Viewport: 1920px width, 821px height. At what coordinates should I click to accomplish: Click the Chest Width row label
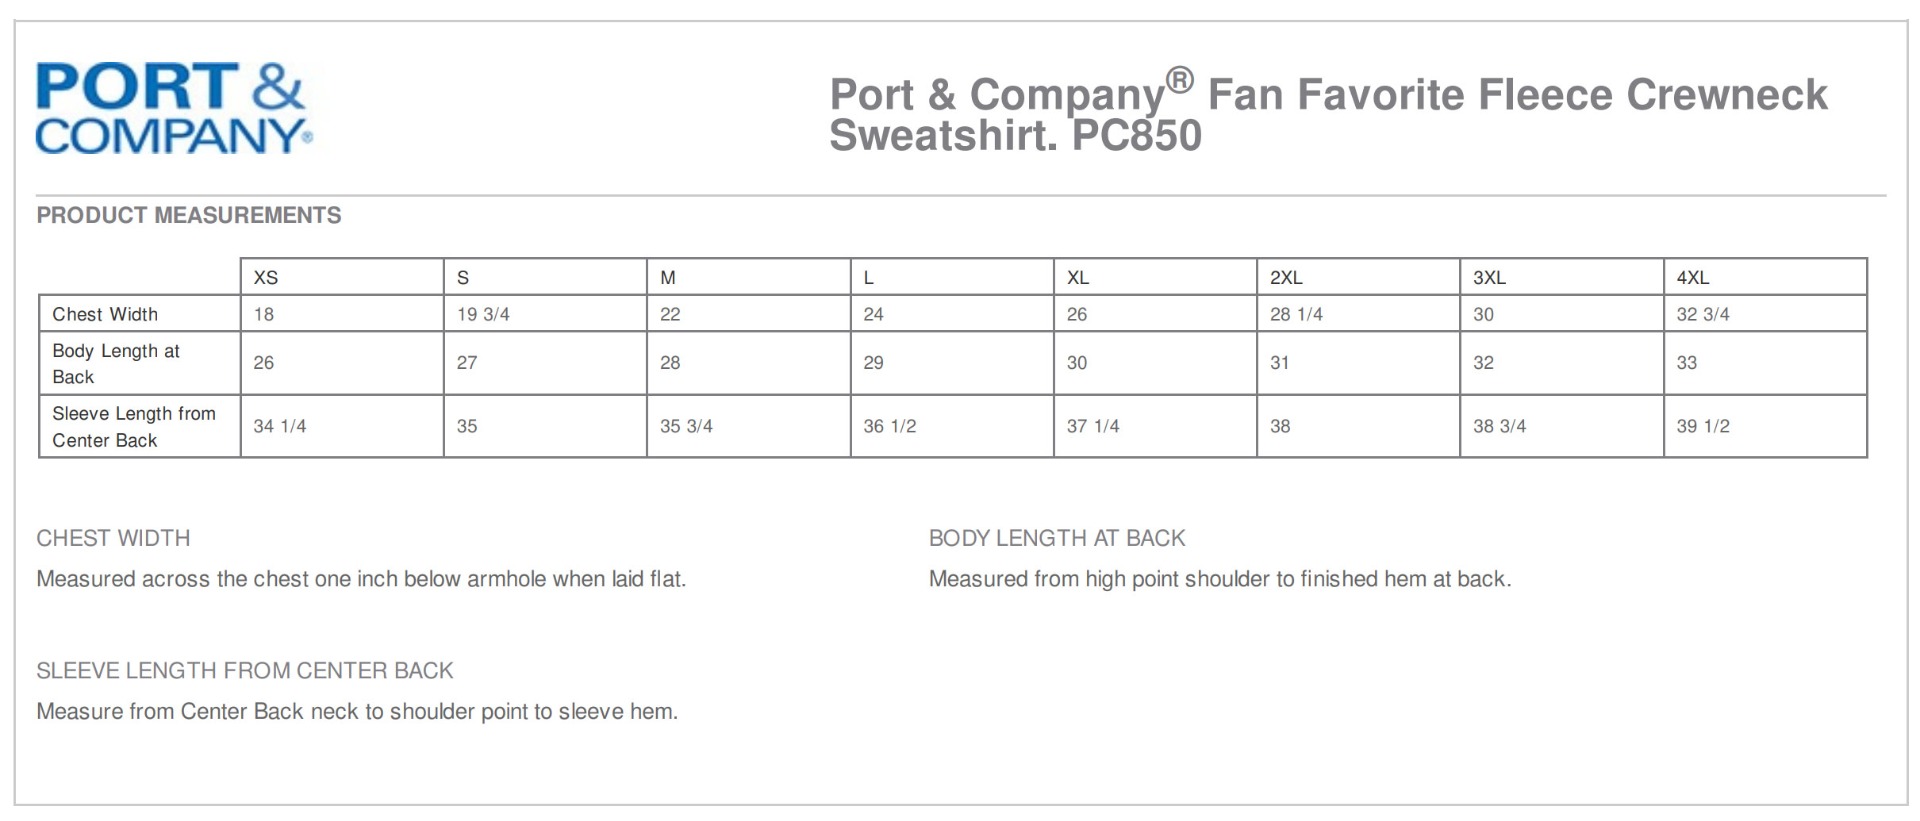click(105, 314)
